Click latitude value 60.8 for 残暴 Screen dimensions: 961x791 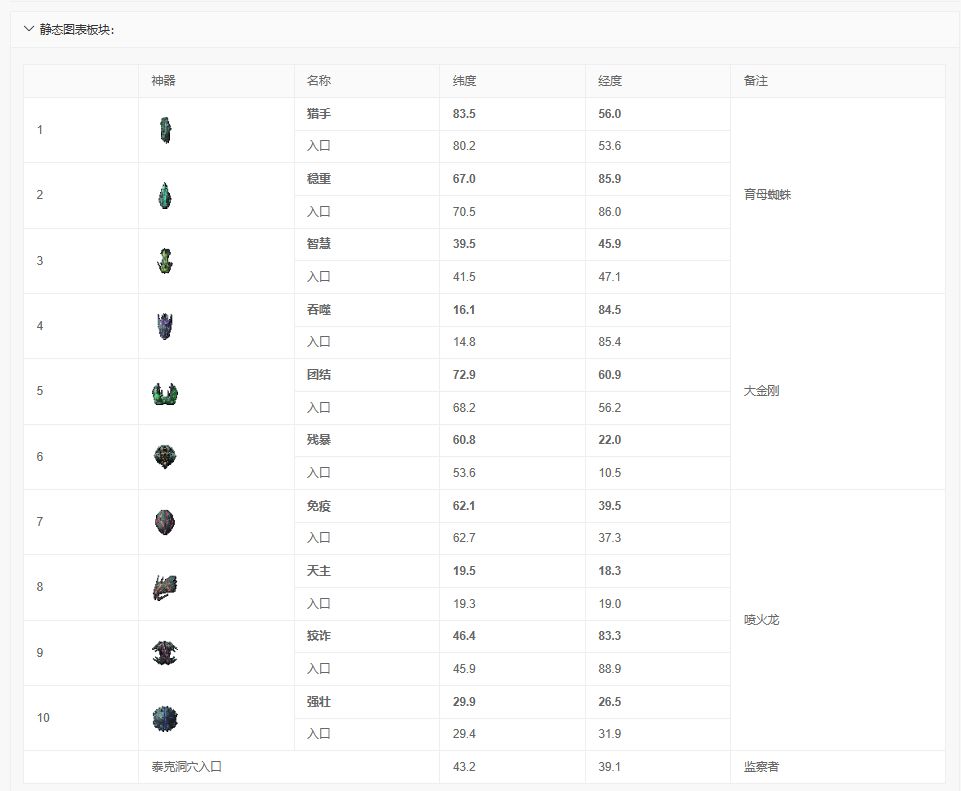click(464, 440)
